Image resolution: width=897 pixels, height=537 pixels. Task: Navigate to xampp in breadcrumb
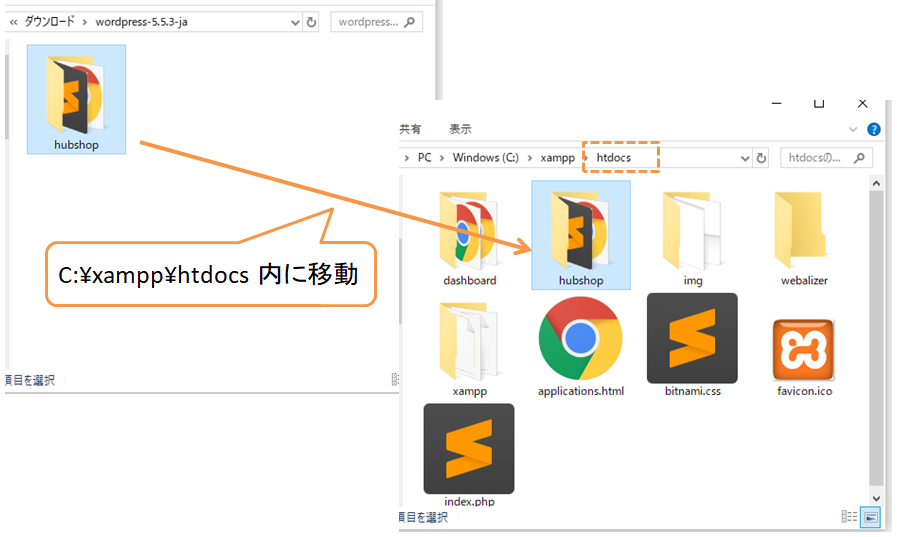click(558, 158)
